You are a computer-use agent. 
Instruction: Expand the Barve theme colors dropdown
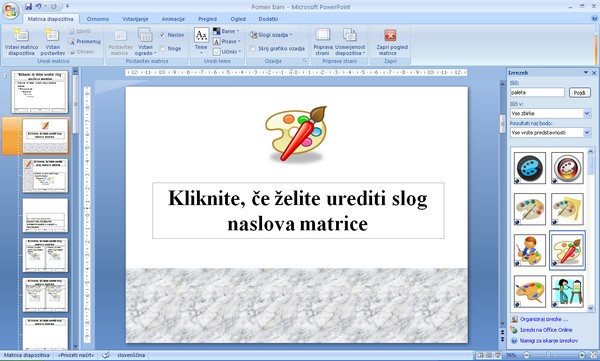pyautogui.click(x=226, y=31)
